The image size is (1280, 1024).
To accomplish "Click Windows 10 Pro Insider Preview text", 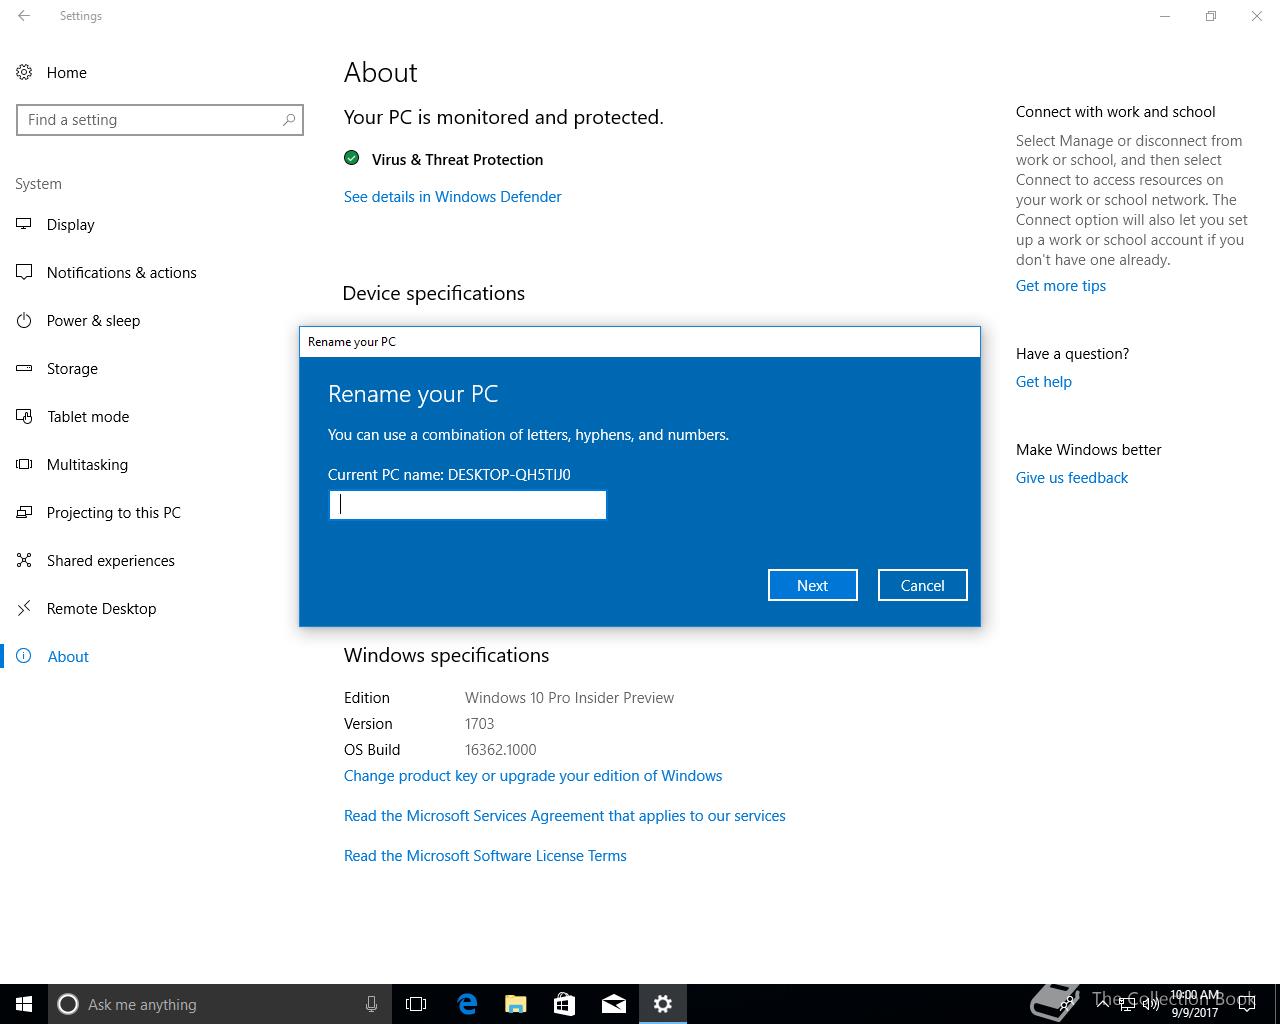I will click(569, 697).
